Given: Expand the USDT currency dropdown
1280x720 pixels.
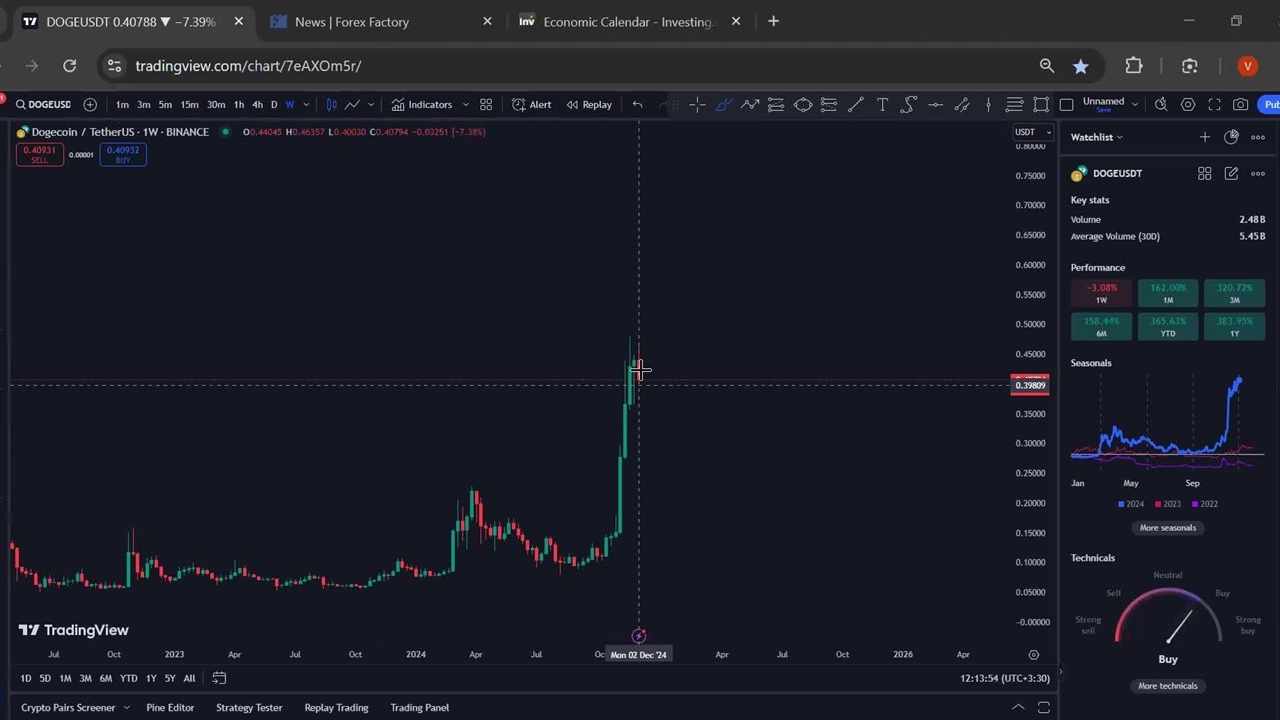Looking at the screenshot, I should tap(1033, 132).
